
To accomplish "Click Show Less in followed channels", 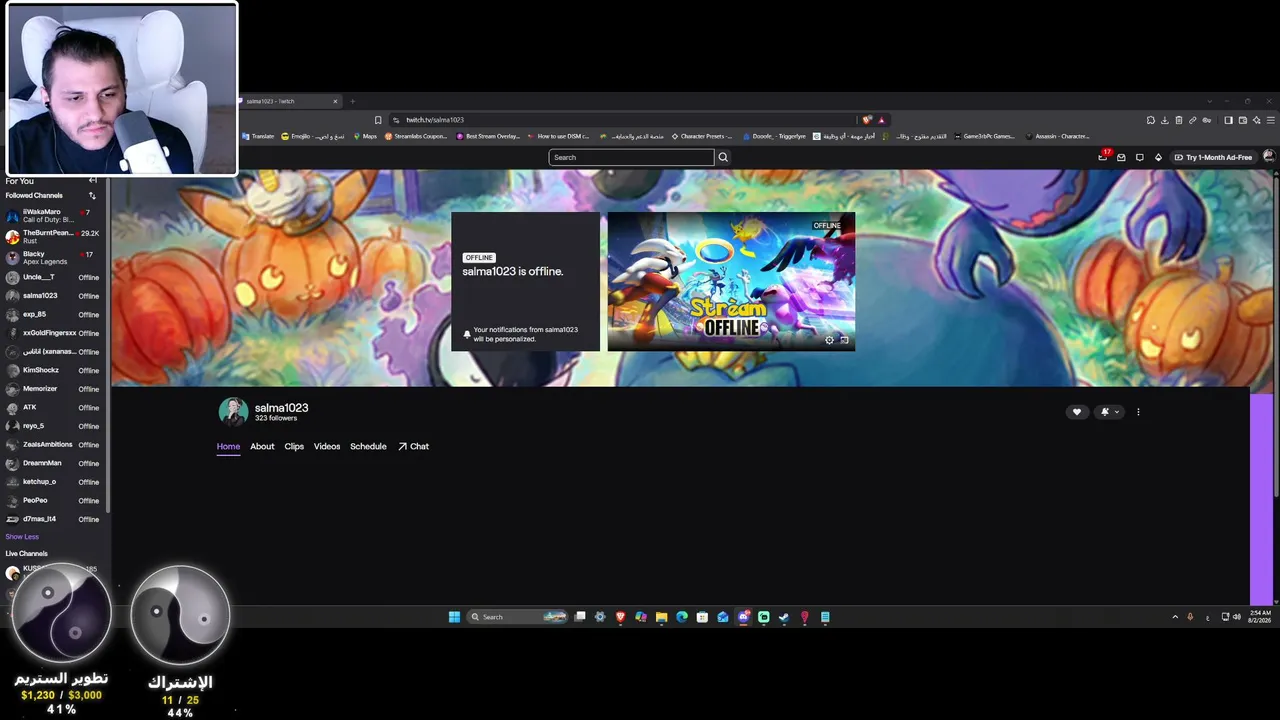I will click(22, 537).
